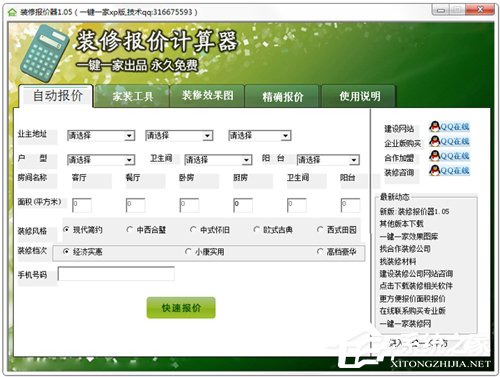
Task: Click the 阳台 area input field
Action: coord(350,205)
